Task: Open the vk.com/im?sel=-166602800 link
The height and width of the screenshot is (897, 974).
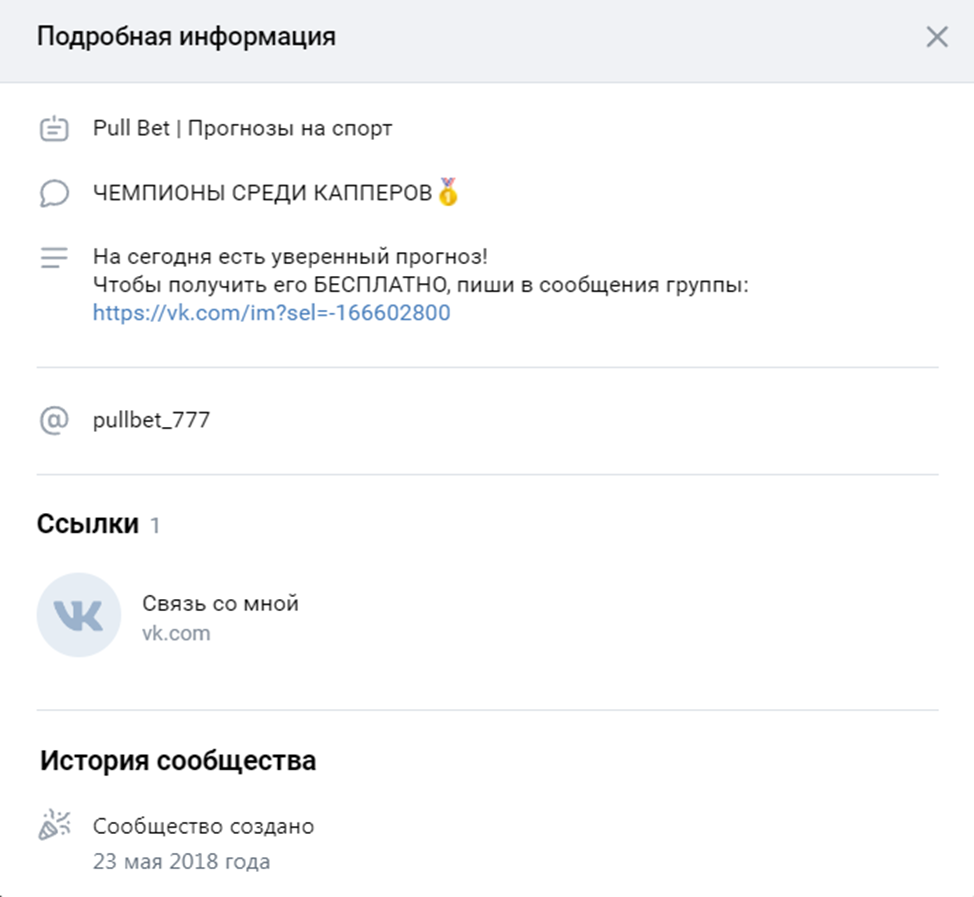Action: click(x=271, y=312)
